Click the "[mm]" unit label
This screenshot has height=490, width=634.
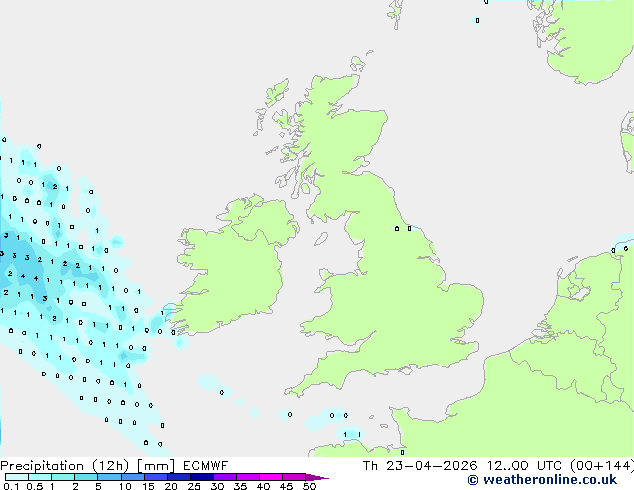[x=156, y=466]
